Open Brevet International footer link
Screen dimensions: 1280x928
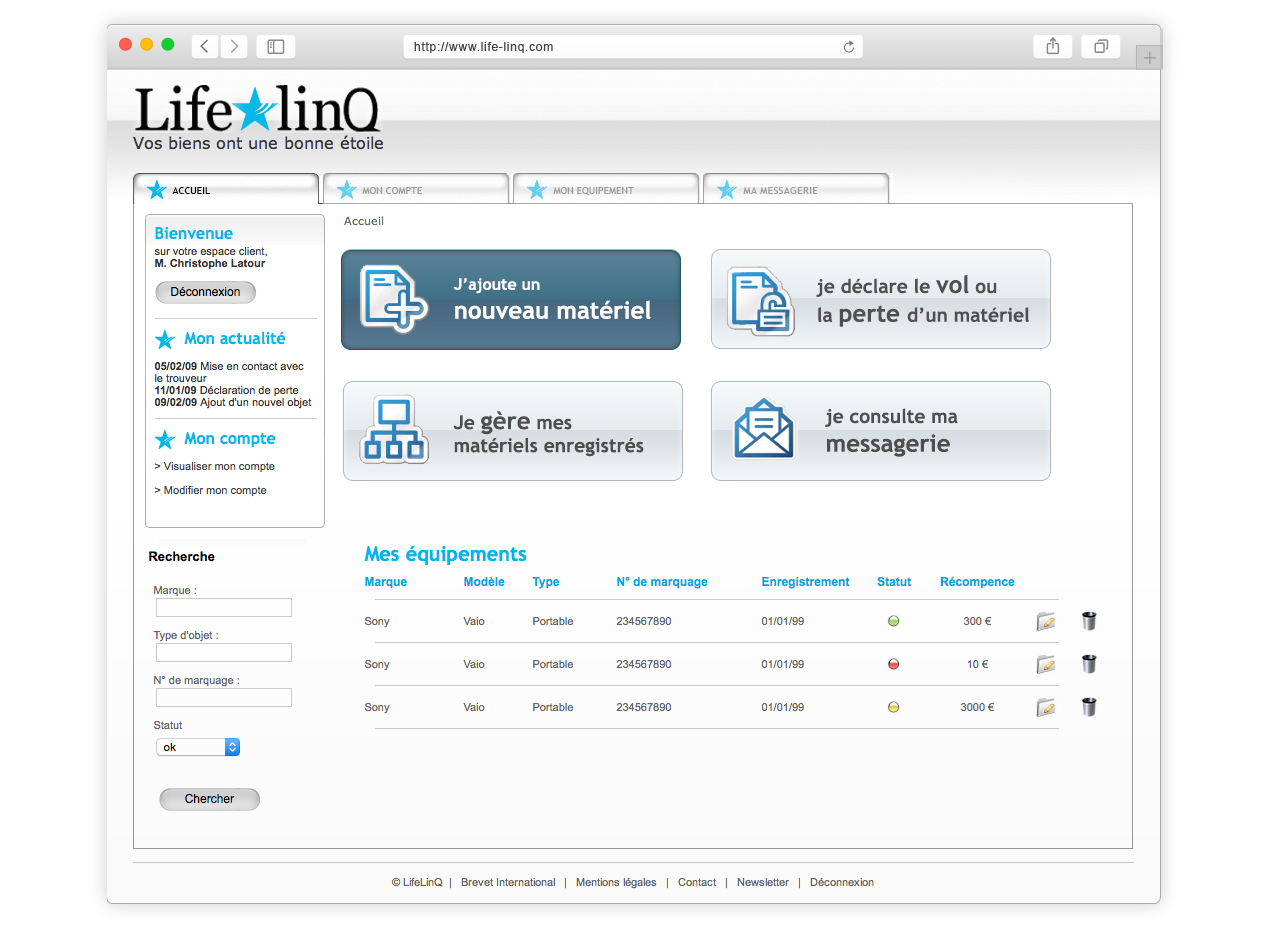[x=508, y=882]
